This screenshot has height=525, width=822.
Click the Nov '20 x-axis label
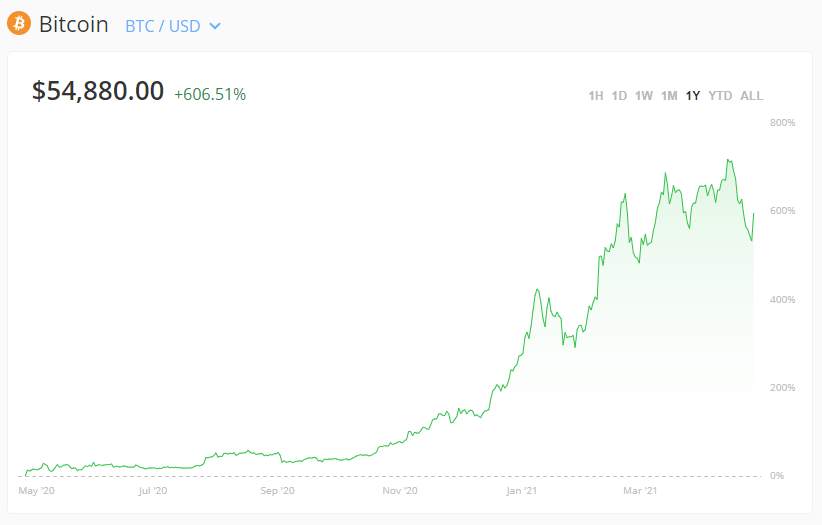click(399, 491)
